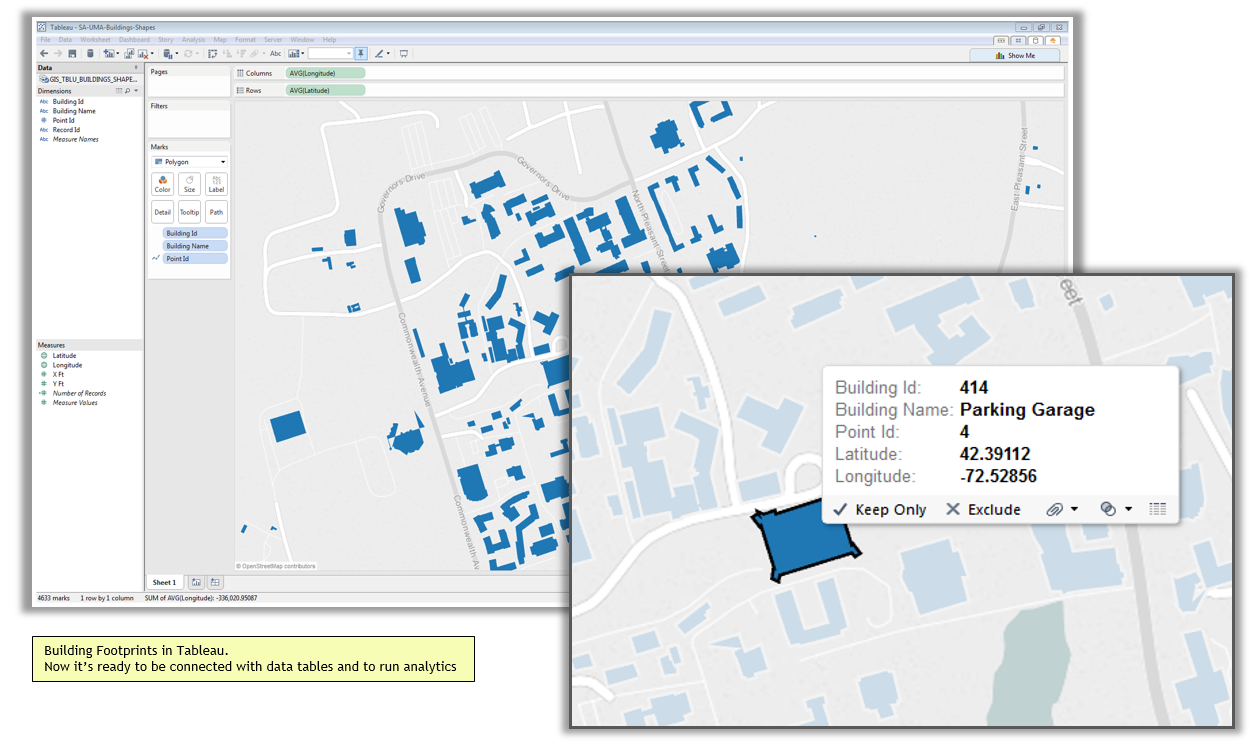Image resolution: width=1257 pixels, height=747 pixels.
Task: Open the Analysis menu
Action: coord(193,40)
